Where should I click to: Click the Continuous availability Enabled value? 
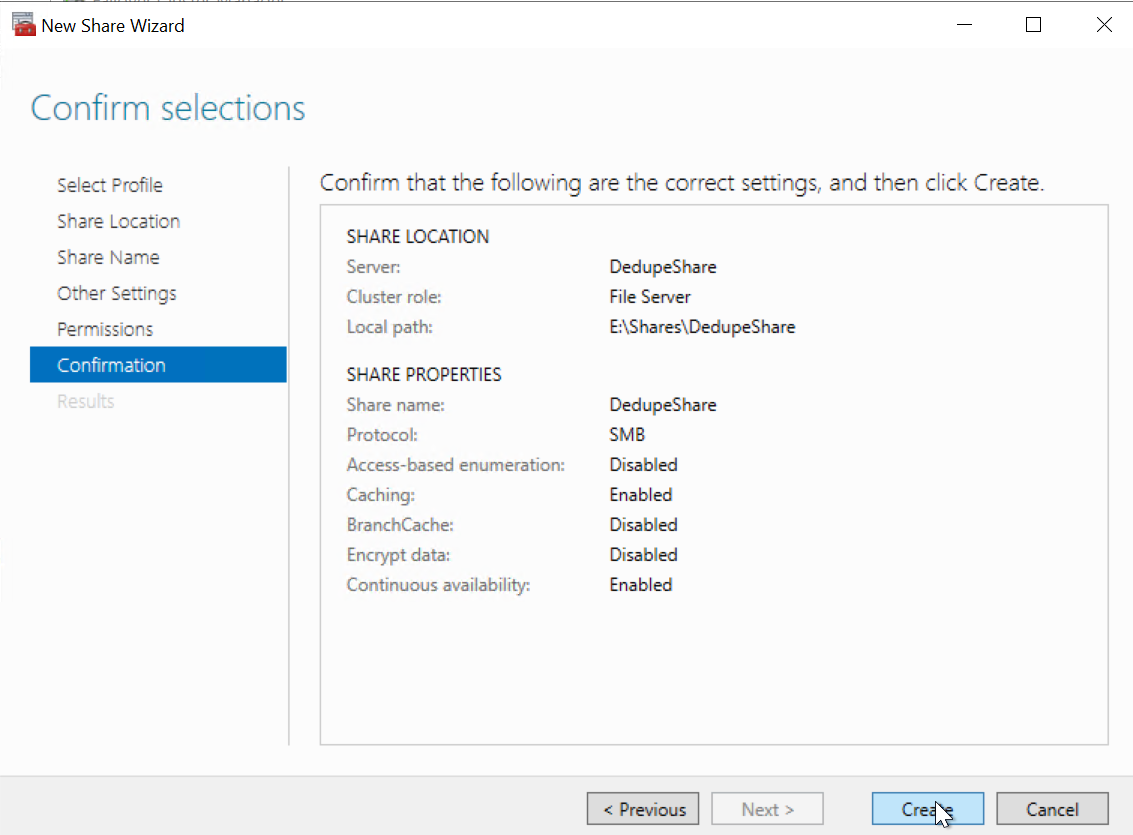(641, 584)
